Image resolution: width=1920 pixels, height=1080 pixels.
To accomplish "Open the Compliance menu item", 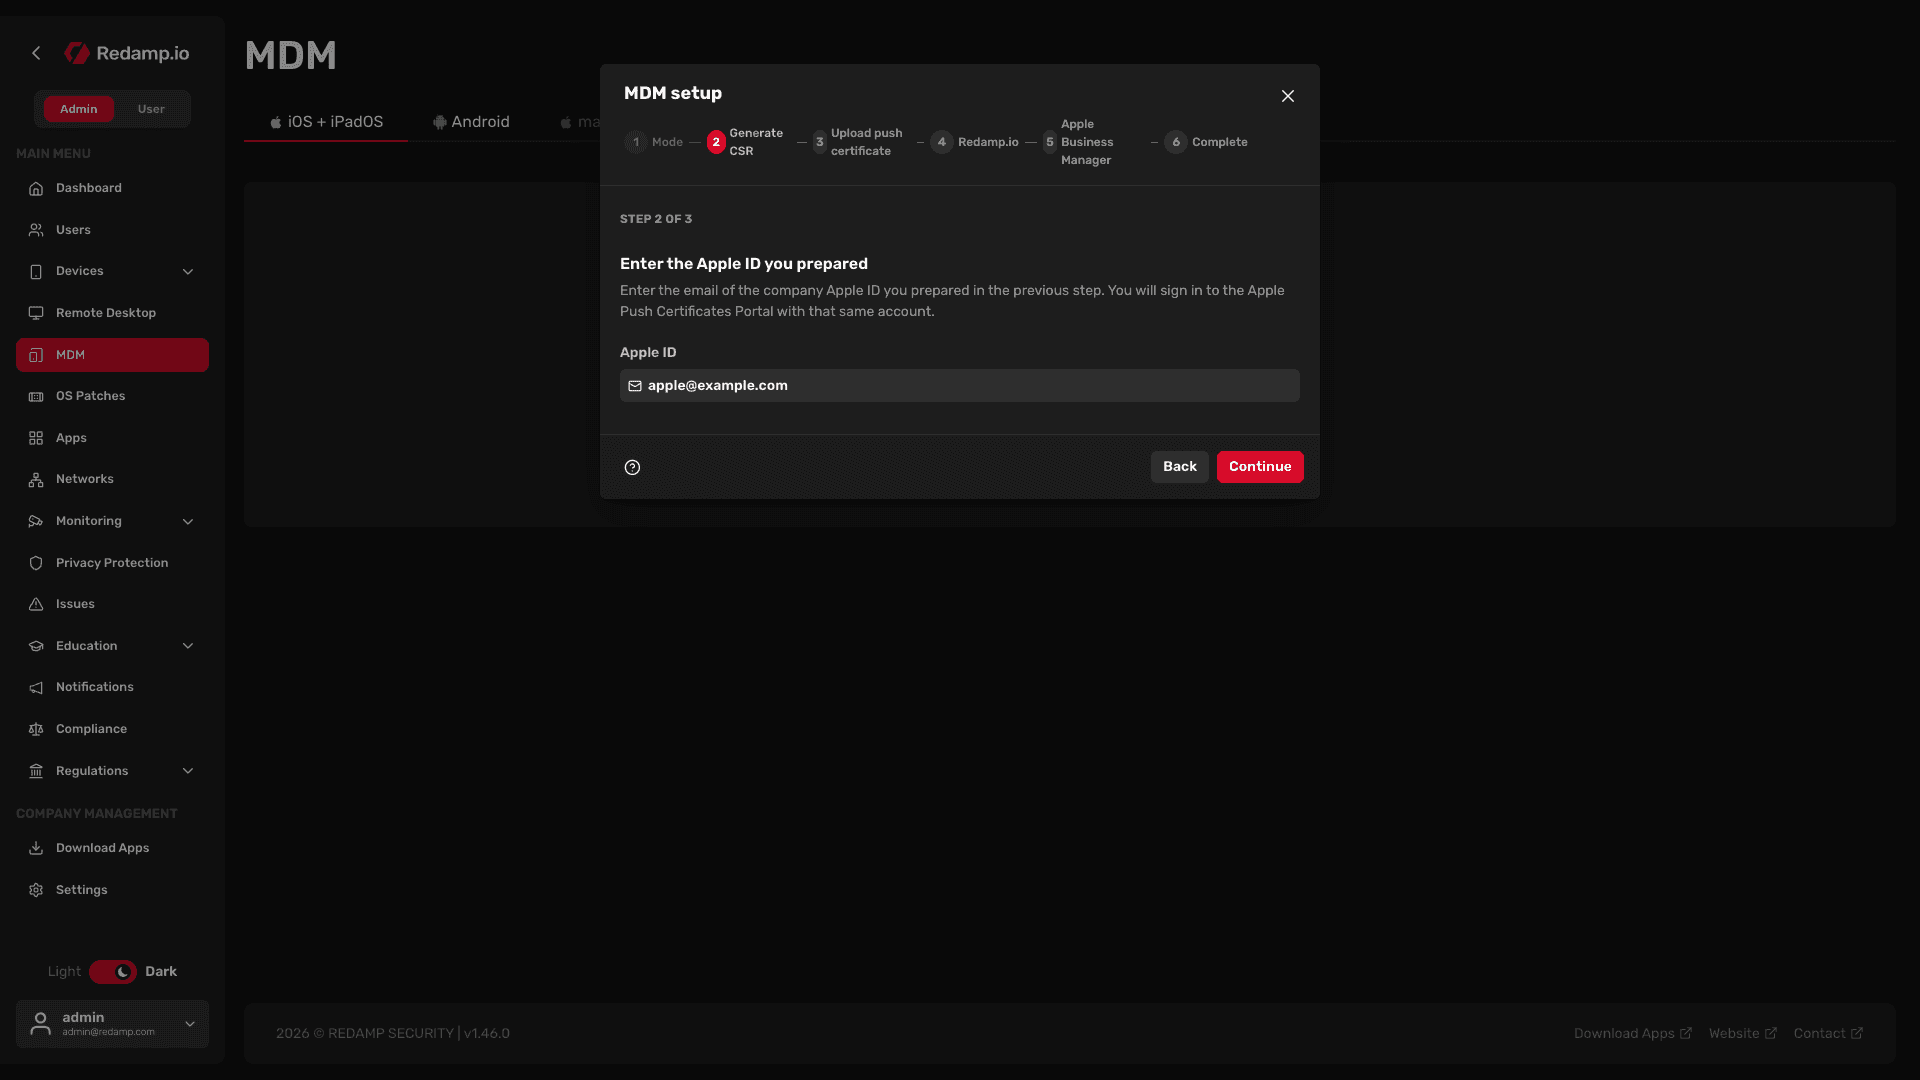I will click(x=112, y=729).
